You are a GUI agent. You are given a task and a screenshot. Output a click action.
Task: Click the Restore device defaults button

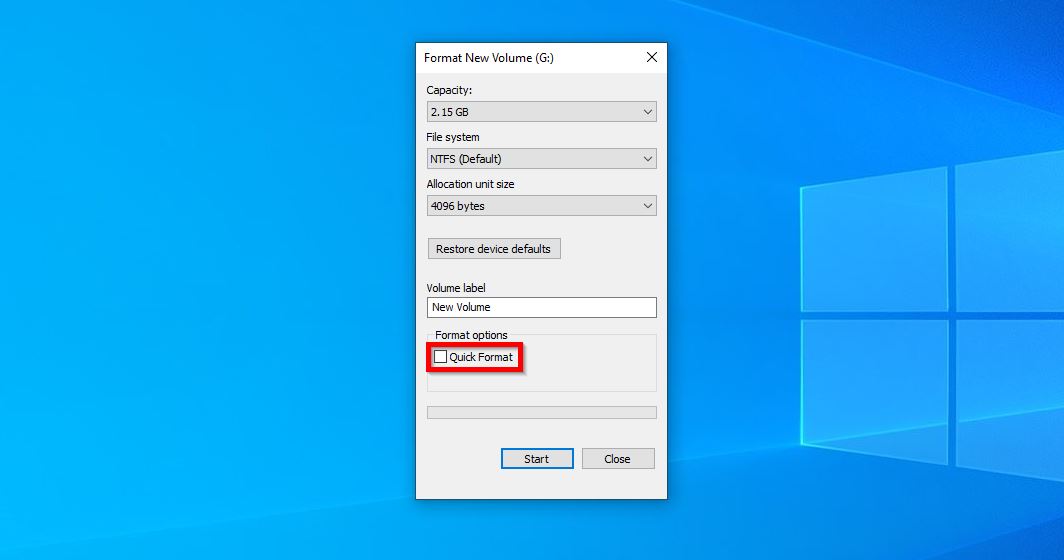494,249
